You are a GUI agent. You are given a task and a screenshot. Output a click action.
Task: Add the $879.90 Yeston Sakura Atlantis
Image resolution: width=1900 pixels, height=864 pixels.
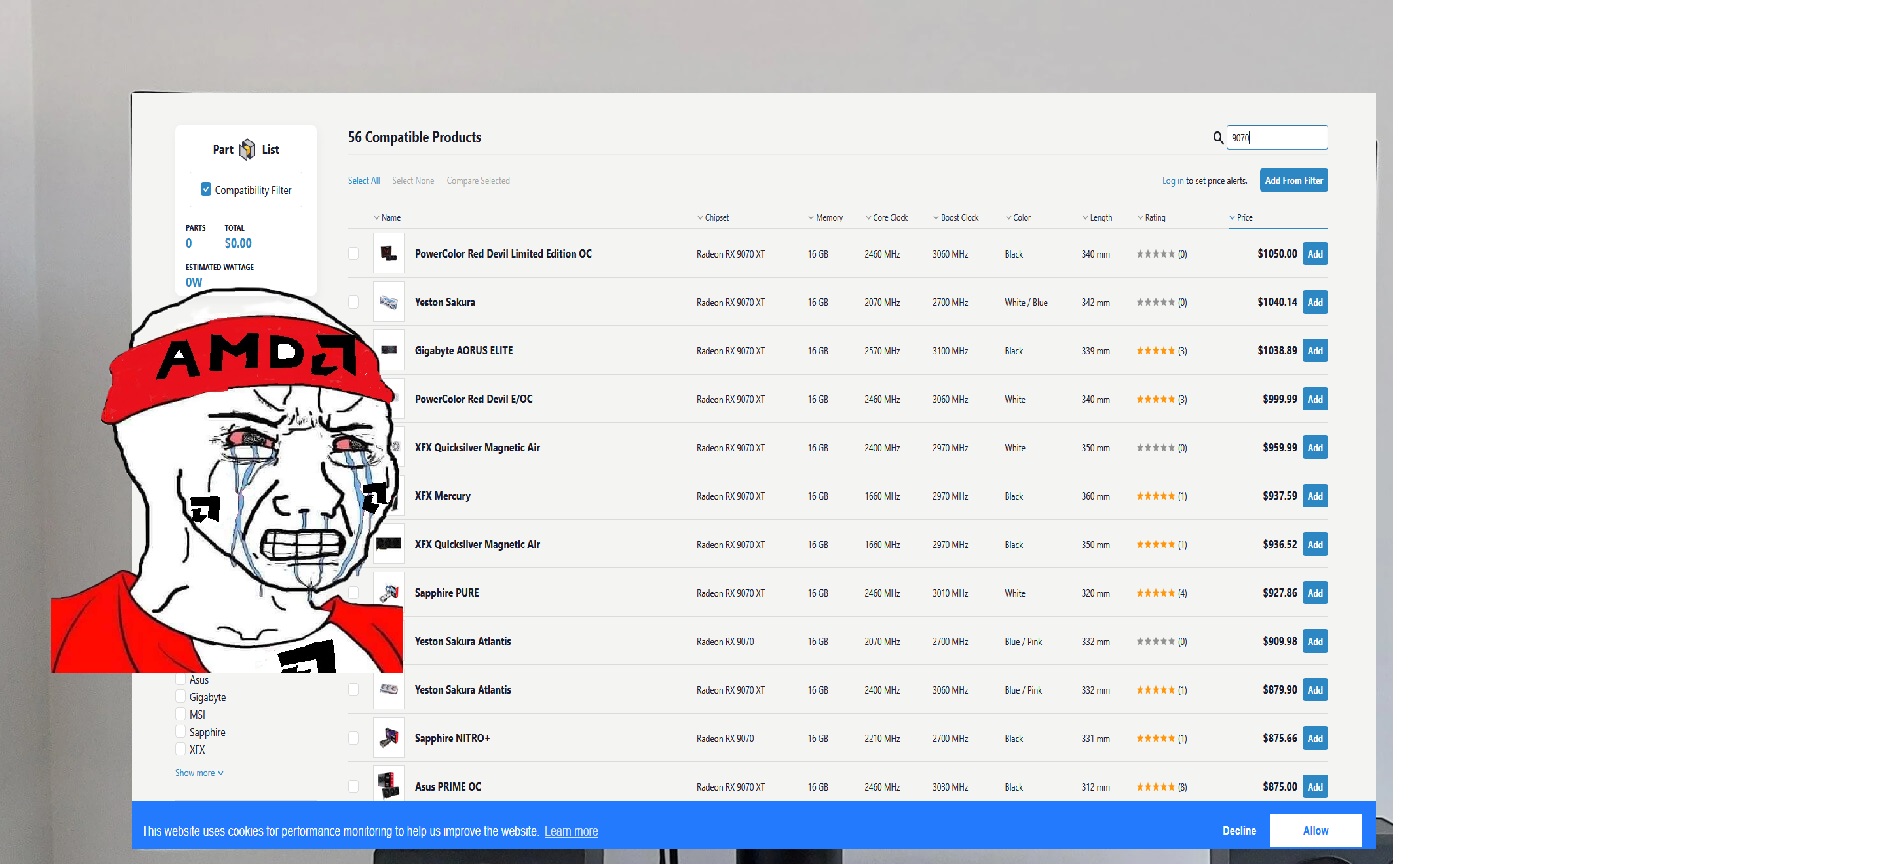click(x=1315, y=690)
